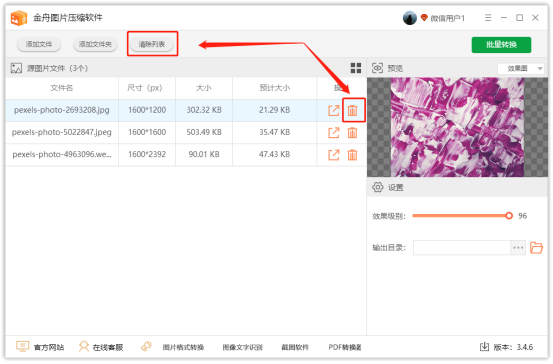The image size is (553, 364).
Task: Click 添加文件 add file button
Action: pos(39,44)
